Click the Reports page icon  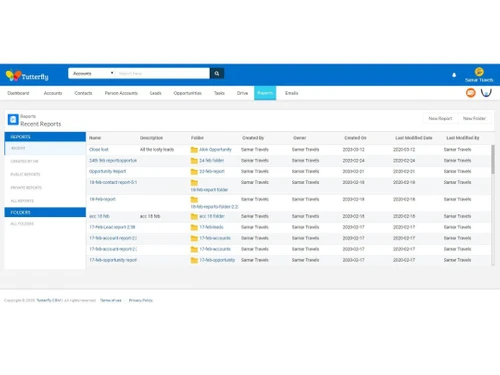13,120
